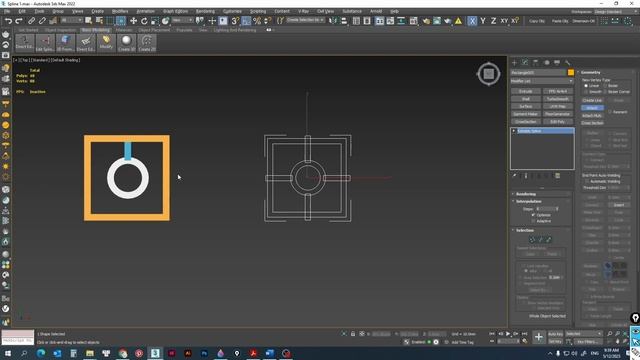Viewport: 640px width, 360px height.
Task: Open the Arnold menu
Action: (376, 11)
